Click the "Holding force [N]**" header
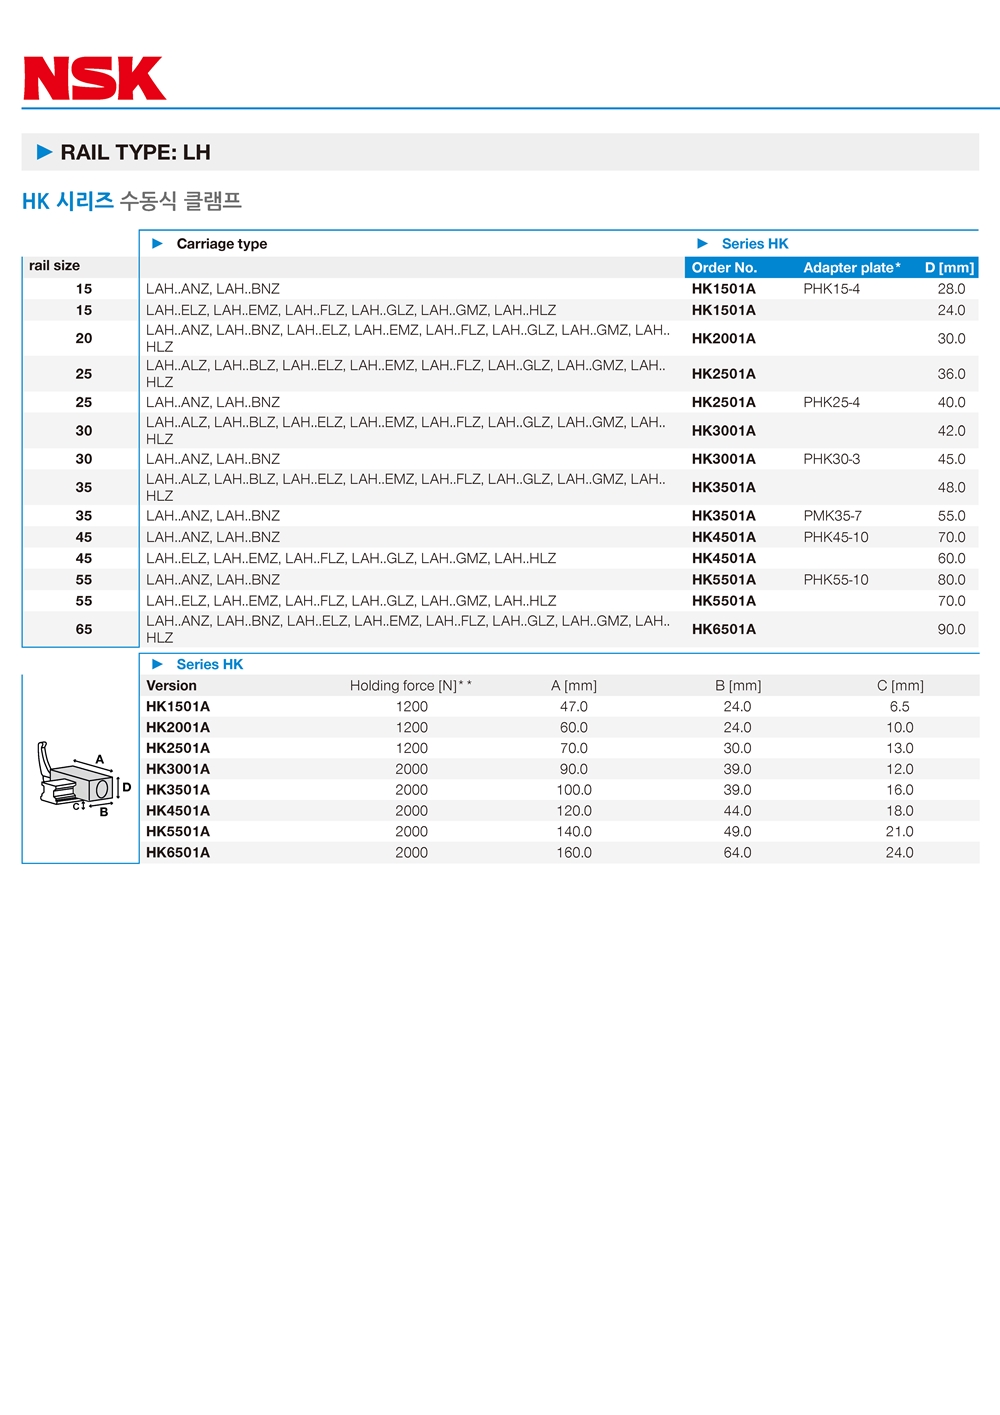 tap(411, 686)
